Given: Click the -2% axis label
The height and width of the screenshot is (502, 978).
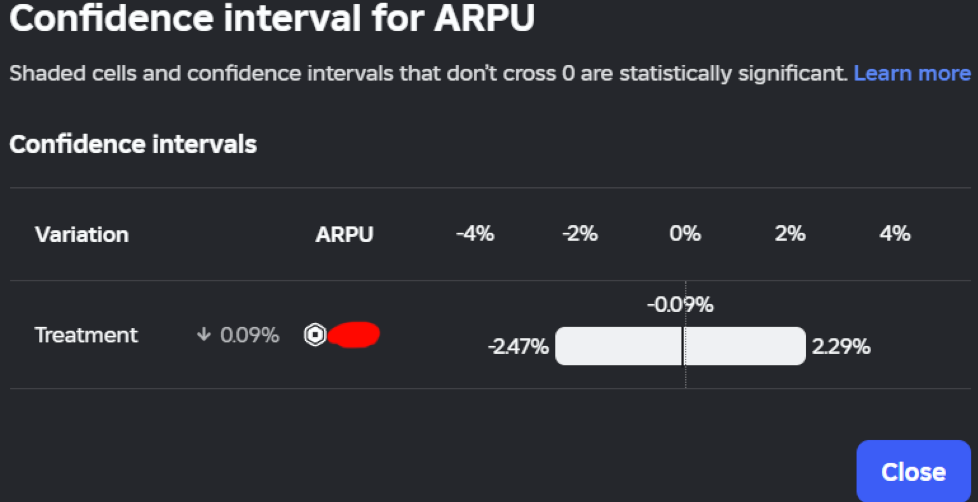Looking at the screenshot, I should [579, 234].
